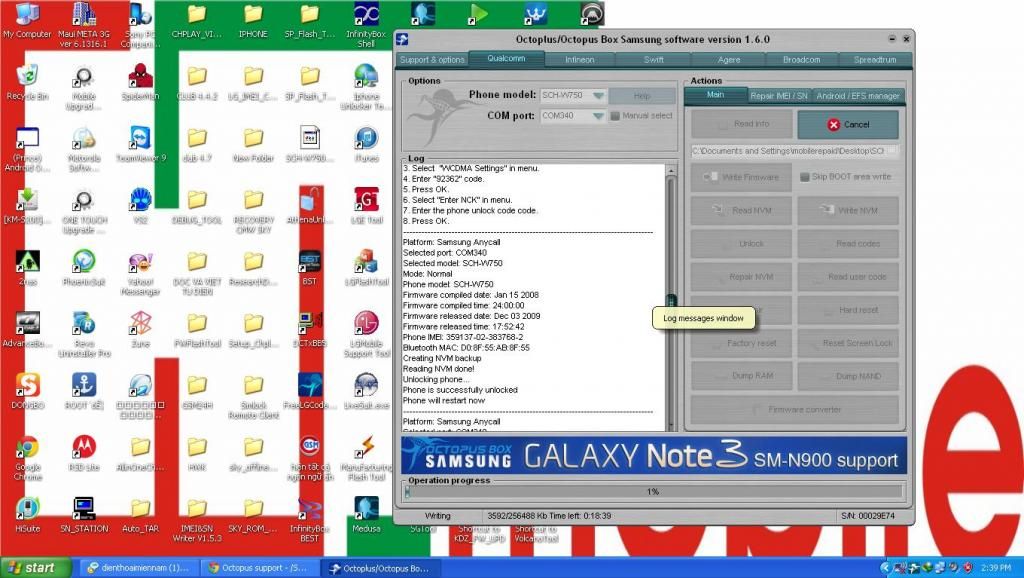Launch the HiSuite desktop shortcut
Image resolution: width=1024 pixels, height=578 pixels.
(x=27, y=515)
